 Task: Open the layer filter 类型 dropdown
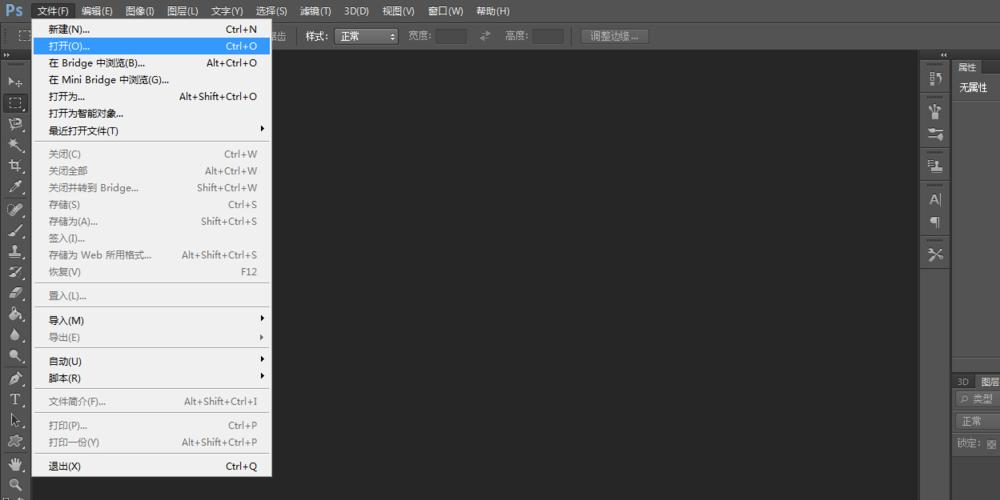coord(978,399)
